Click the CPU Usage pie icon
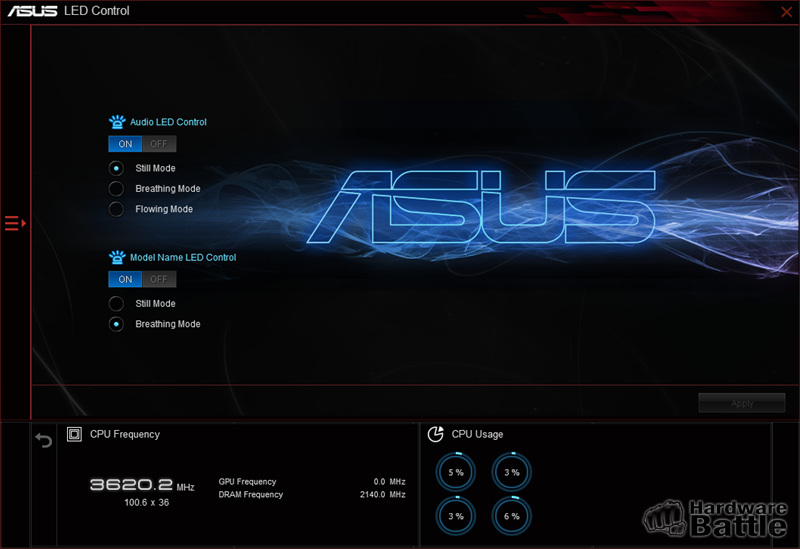The width and height of the screenshot is (800, 549). point(435,434)
